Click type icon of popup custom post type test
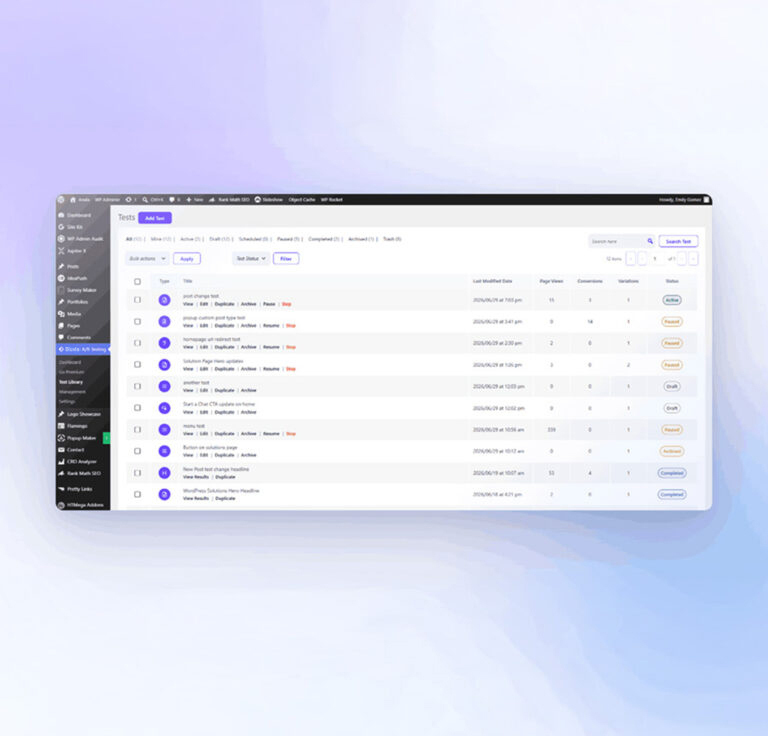Screen dimensions: 768x736 coord(165,322)
